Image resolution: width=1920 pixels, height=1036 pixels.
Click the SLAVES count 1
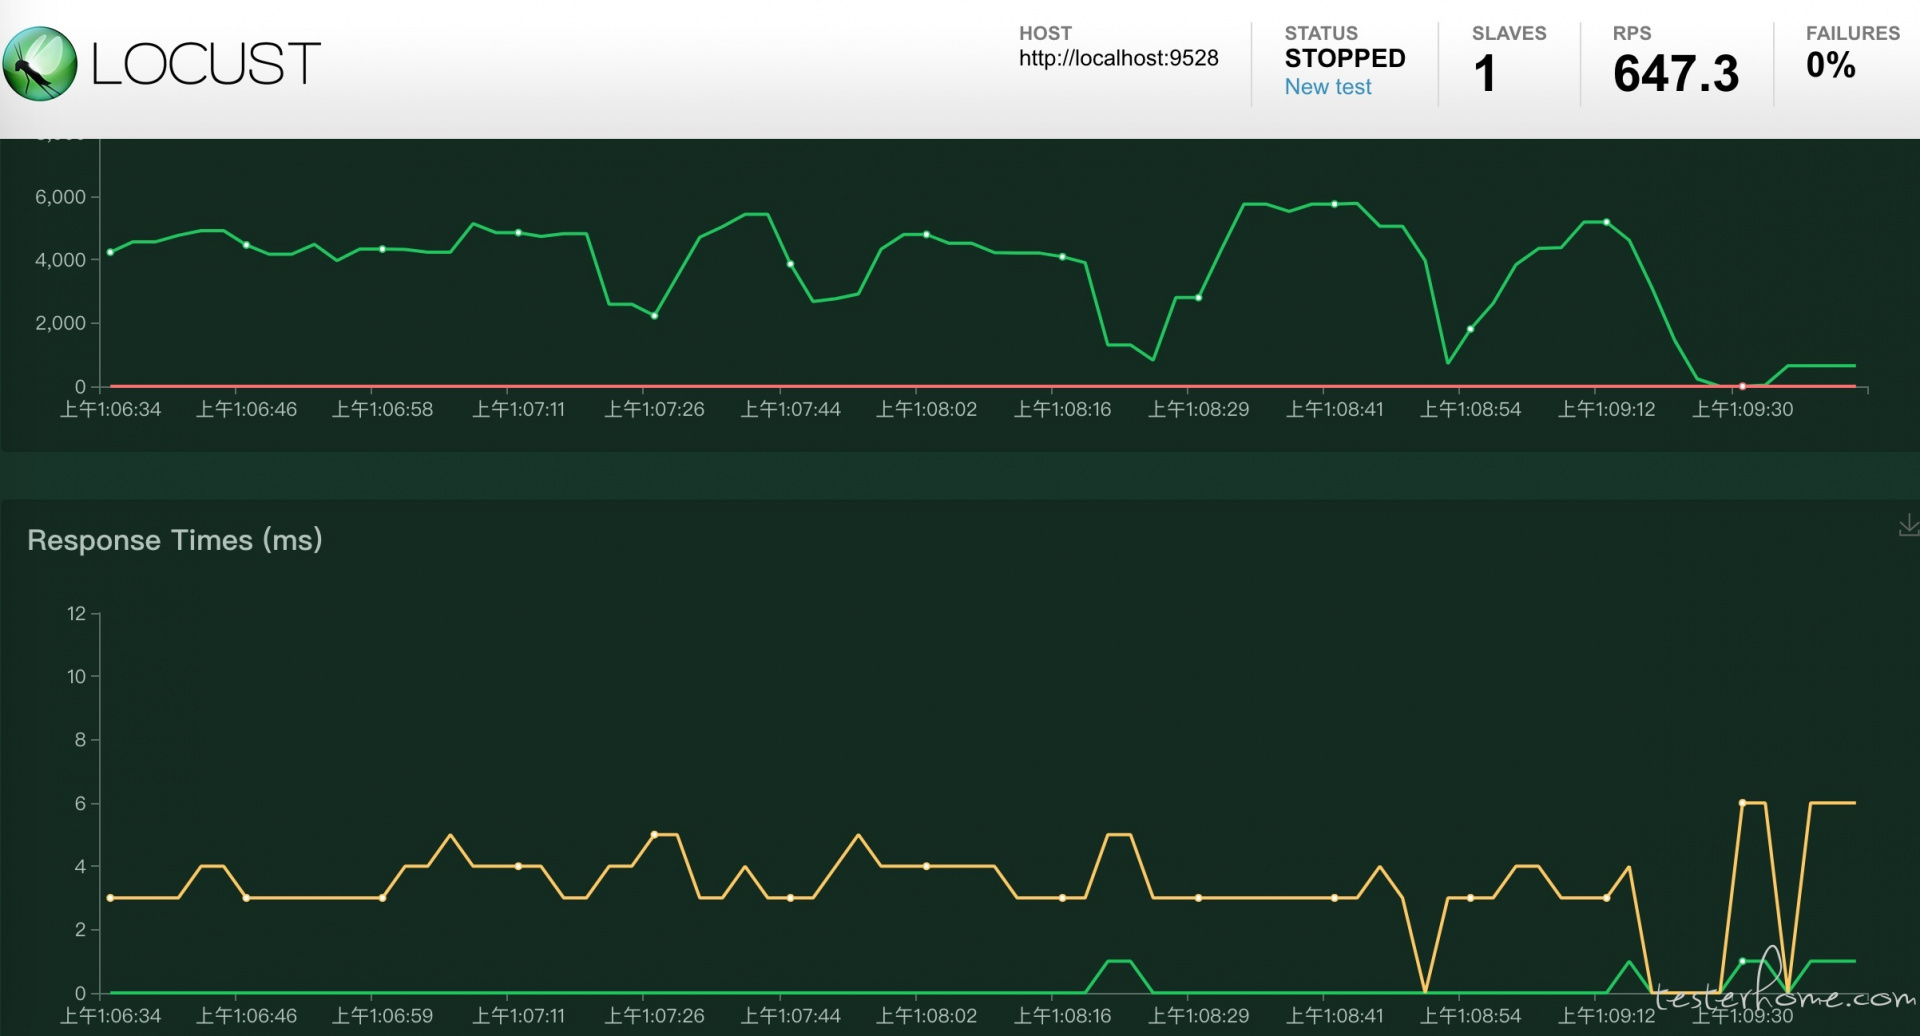point(1485,73)
